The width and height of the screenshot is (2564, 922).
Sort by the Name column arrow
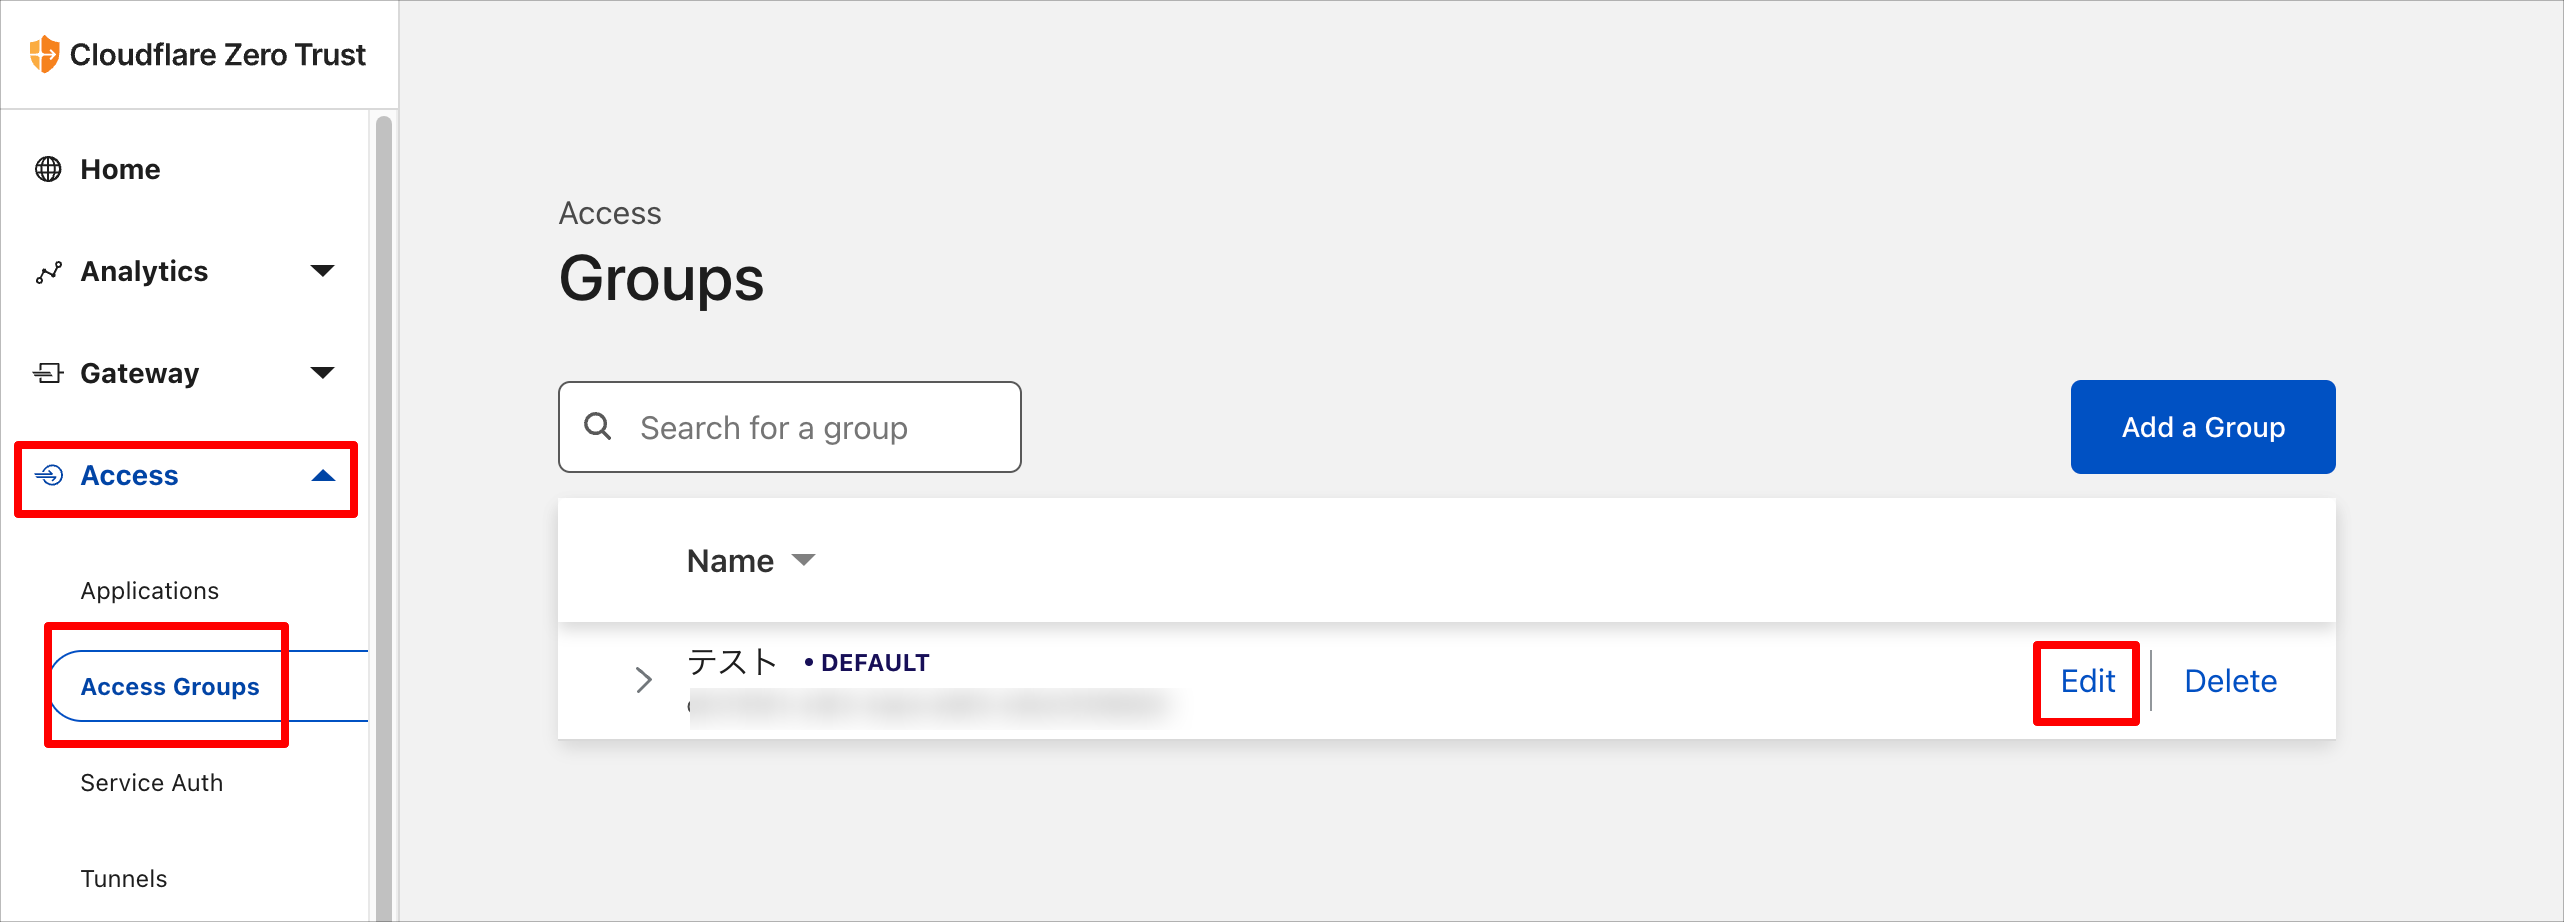(803, 560)
